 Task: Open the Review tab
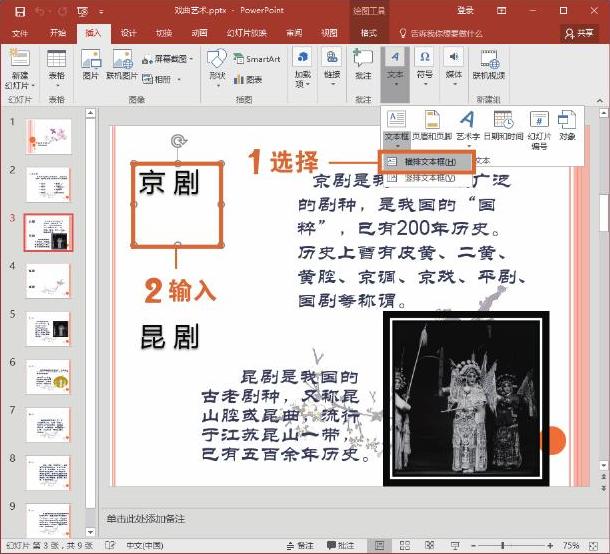coord(294,33)
